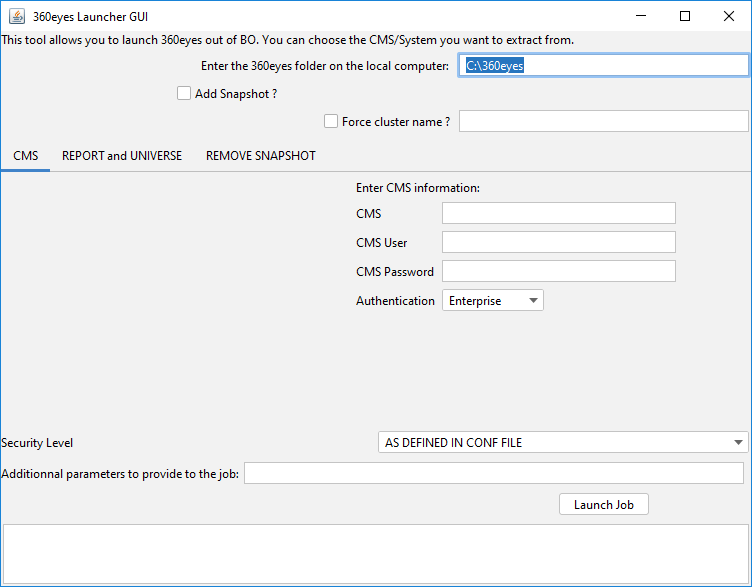The image size is (752, 587).
Task: Click inside the bottom output log area
Action: click(376, 554)
